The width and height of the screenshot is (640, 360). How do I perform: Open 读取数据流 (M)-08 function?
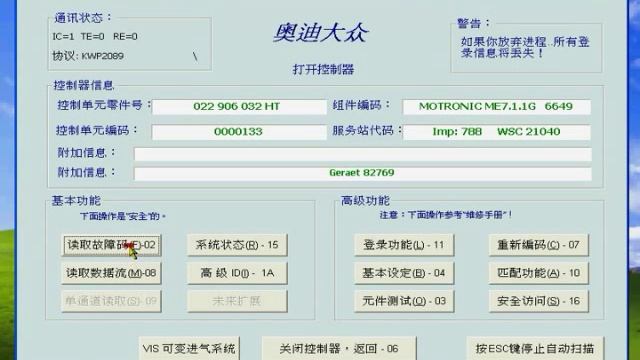pos(111,273)
